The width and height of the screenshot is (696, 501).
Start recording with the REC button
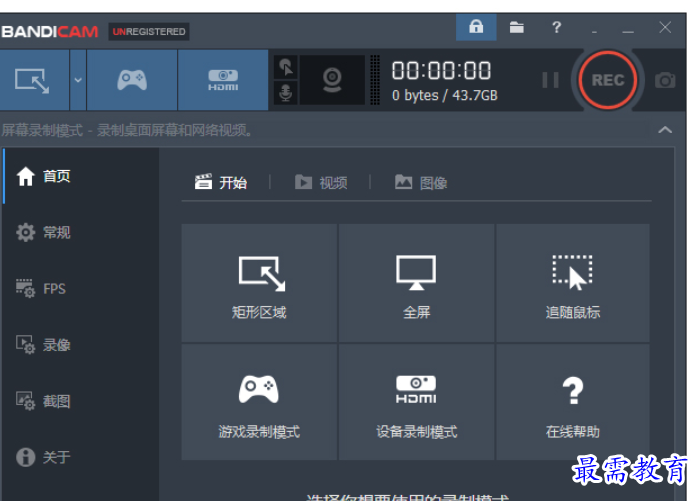608,80
